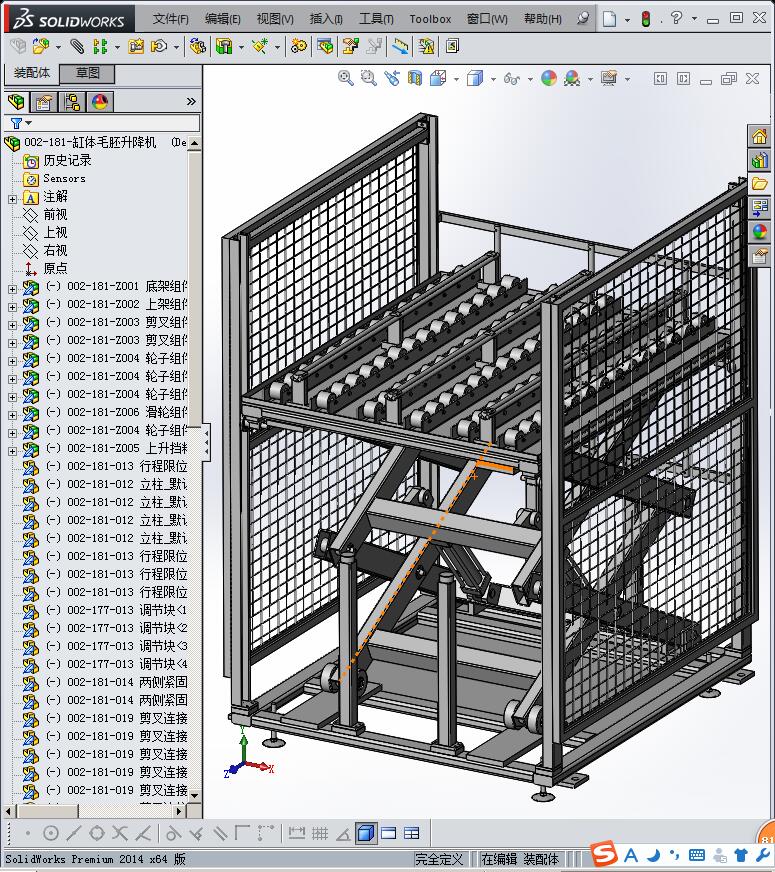Click the Exploded View icon

coord(350,46)
